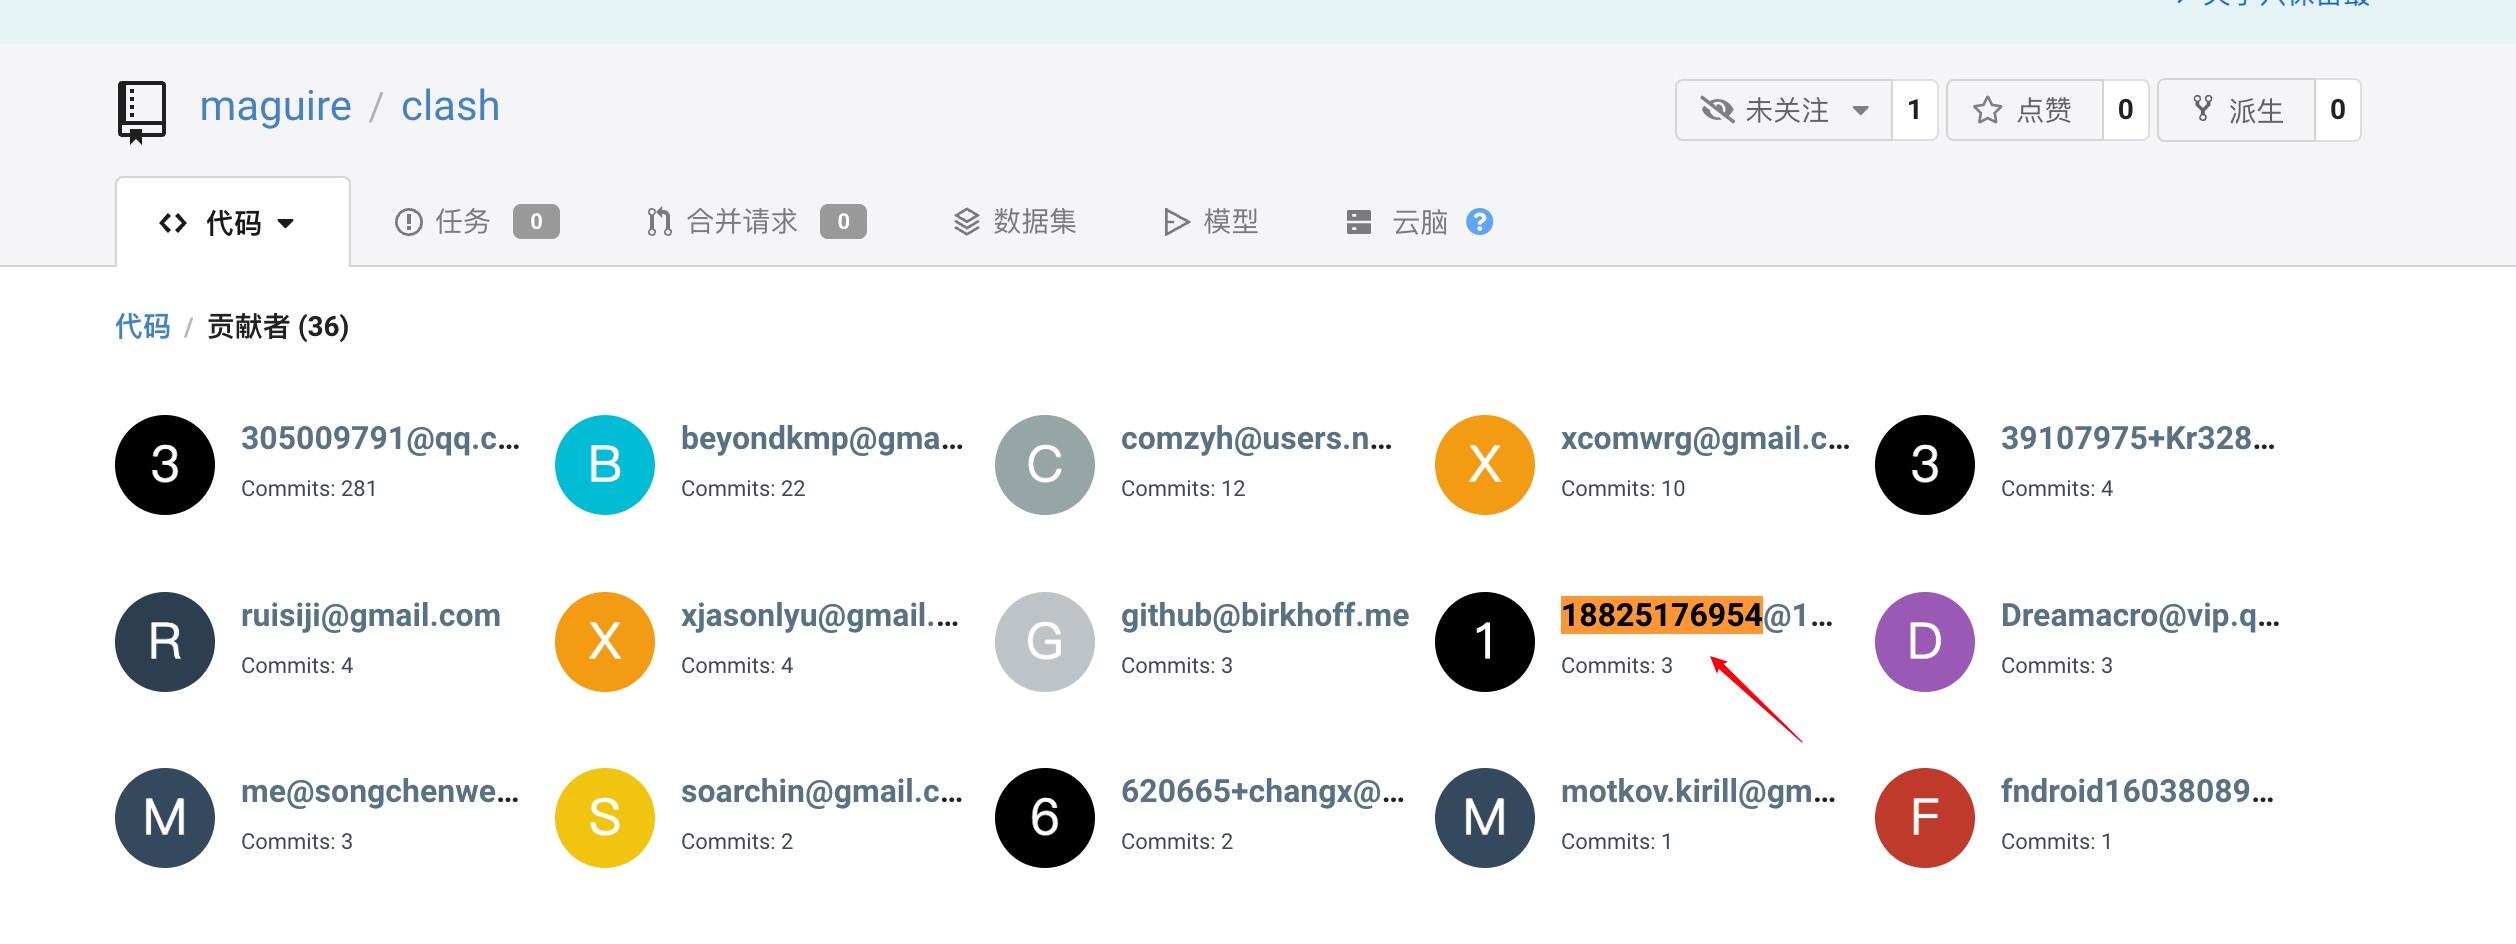Open contributor github@birkhoff.me
The image size is (2516, 944).
(1265, 615)
